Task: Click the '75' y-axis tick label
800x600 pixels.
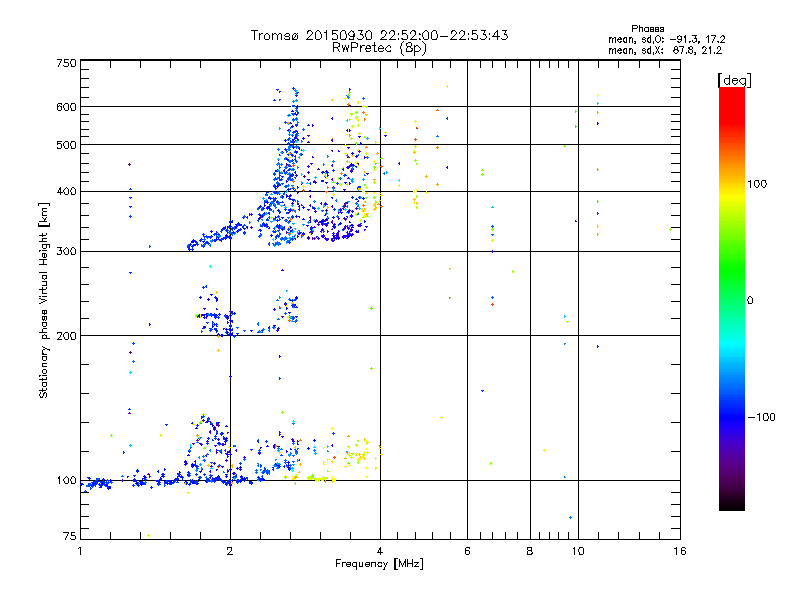Action: pos(70,536)
